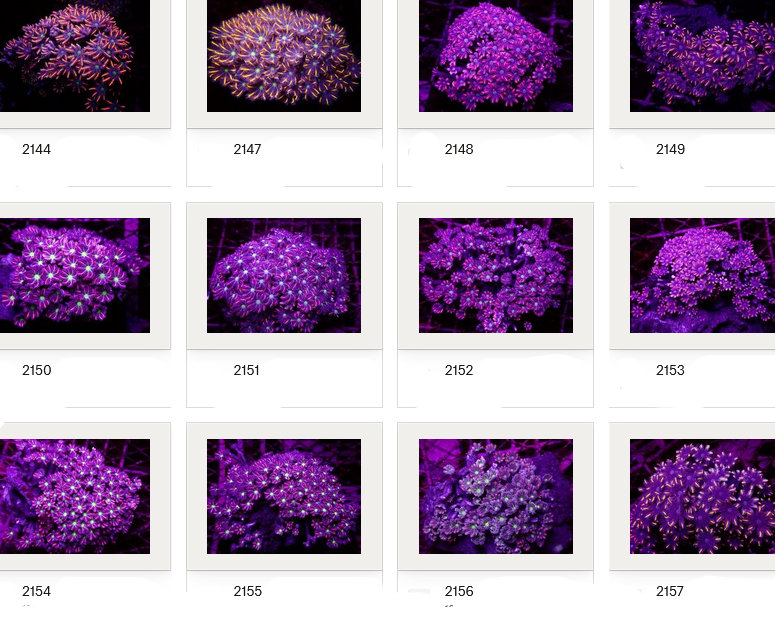Click the label 2155

coord(248,591)
